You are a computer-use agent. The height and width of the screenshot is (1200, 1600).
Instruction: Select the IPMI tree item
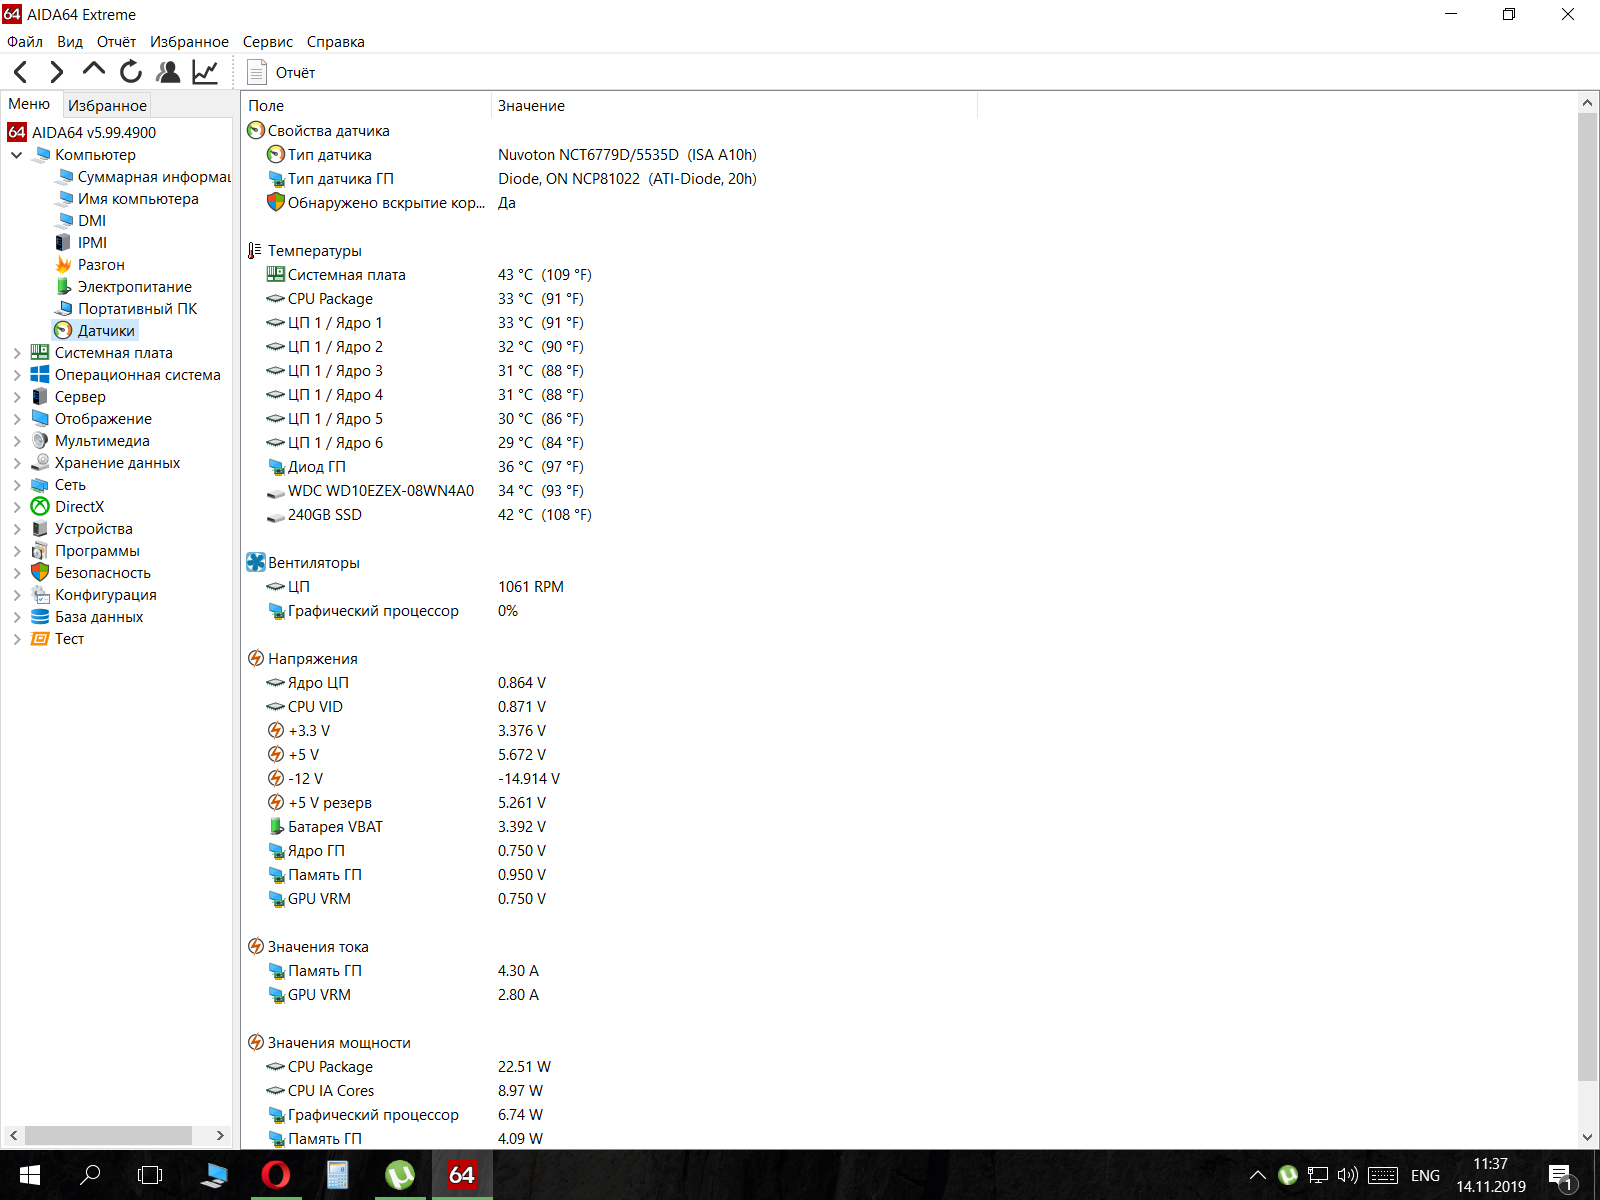81,243
